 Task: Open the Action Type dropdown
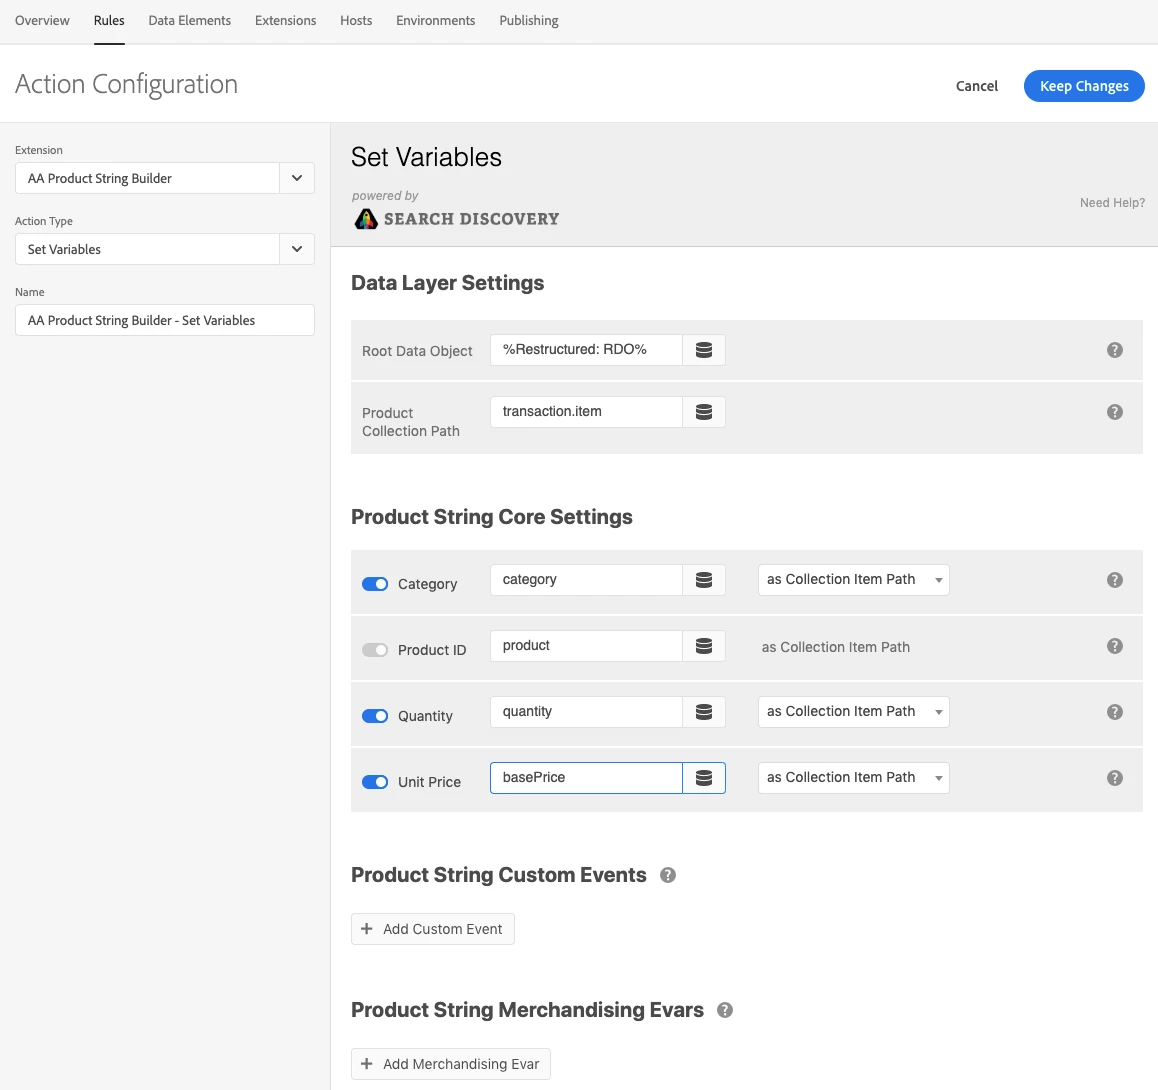coord(296,249)
